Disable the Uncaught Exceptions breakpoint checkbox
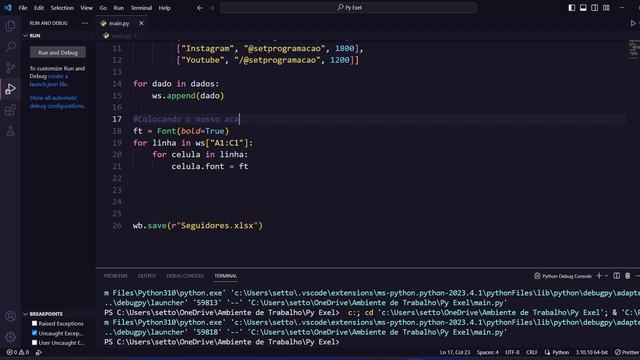This screenshot has height=360, width=640. click(34, 333)
